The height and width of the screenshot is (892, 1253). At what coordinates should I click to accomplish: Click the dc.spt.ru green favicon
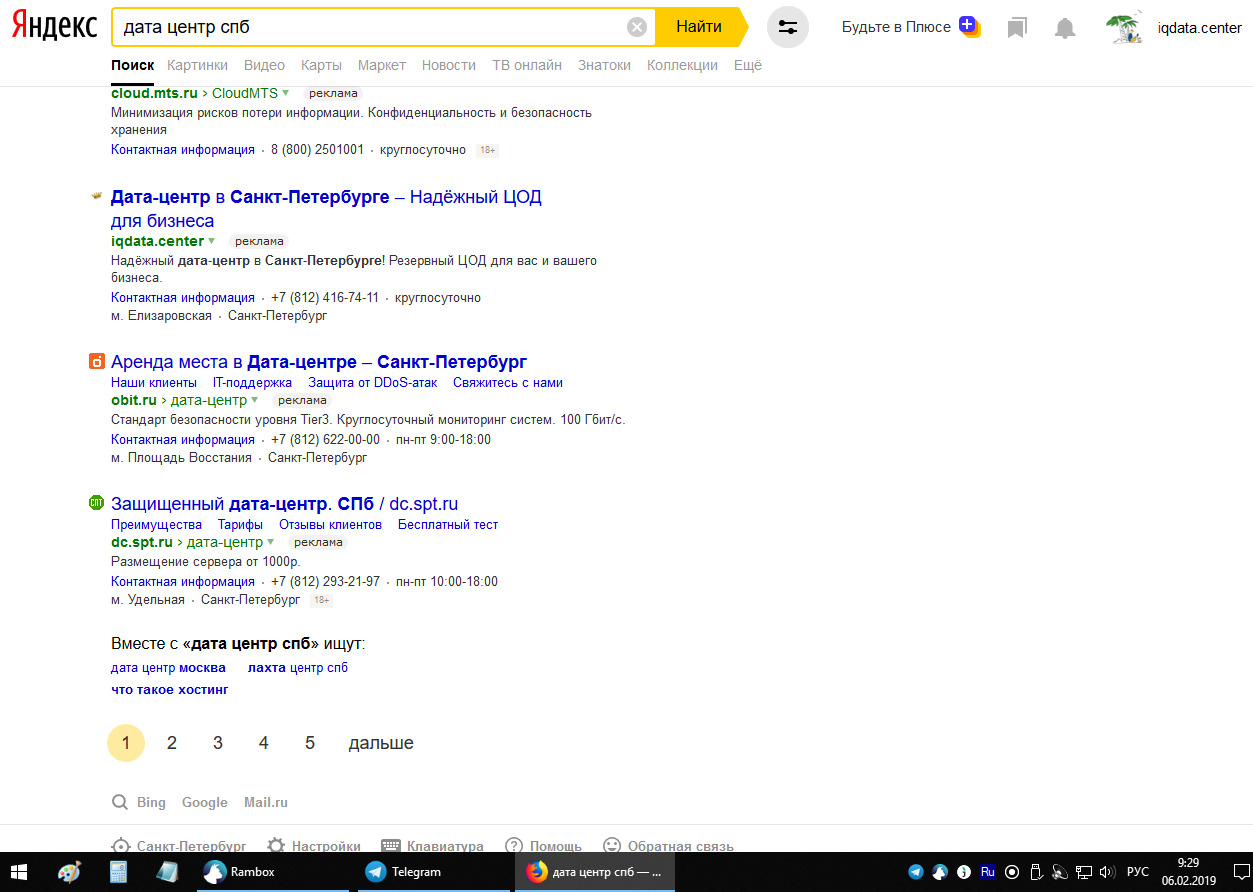(x=97, y=503)
